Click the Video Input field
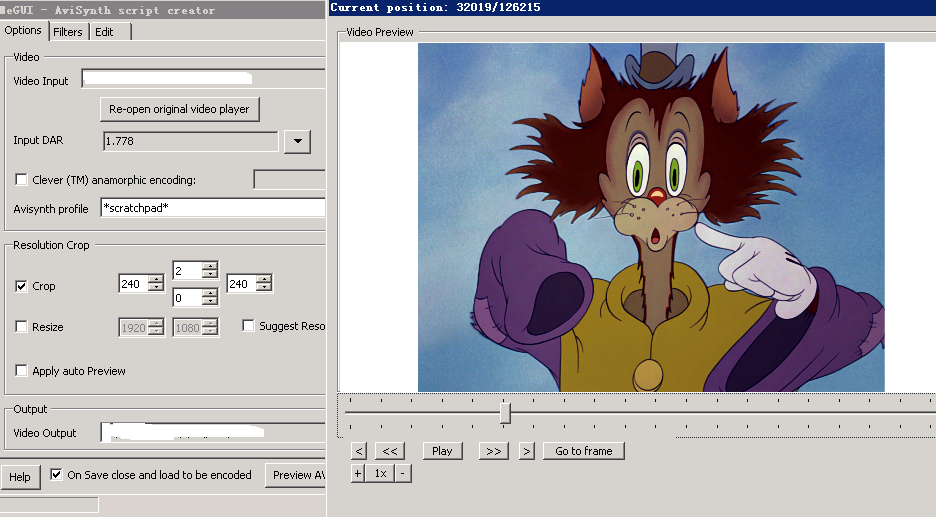936x517 pixels. (x=204, y=79)
